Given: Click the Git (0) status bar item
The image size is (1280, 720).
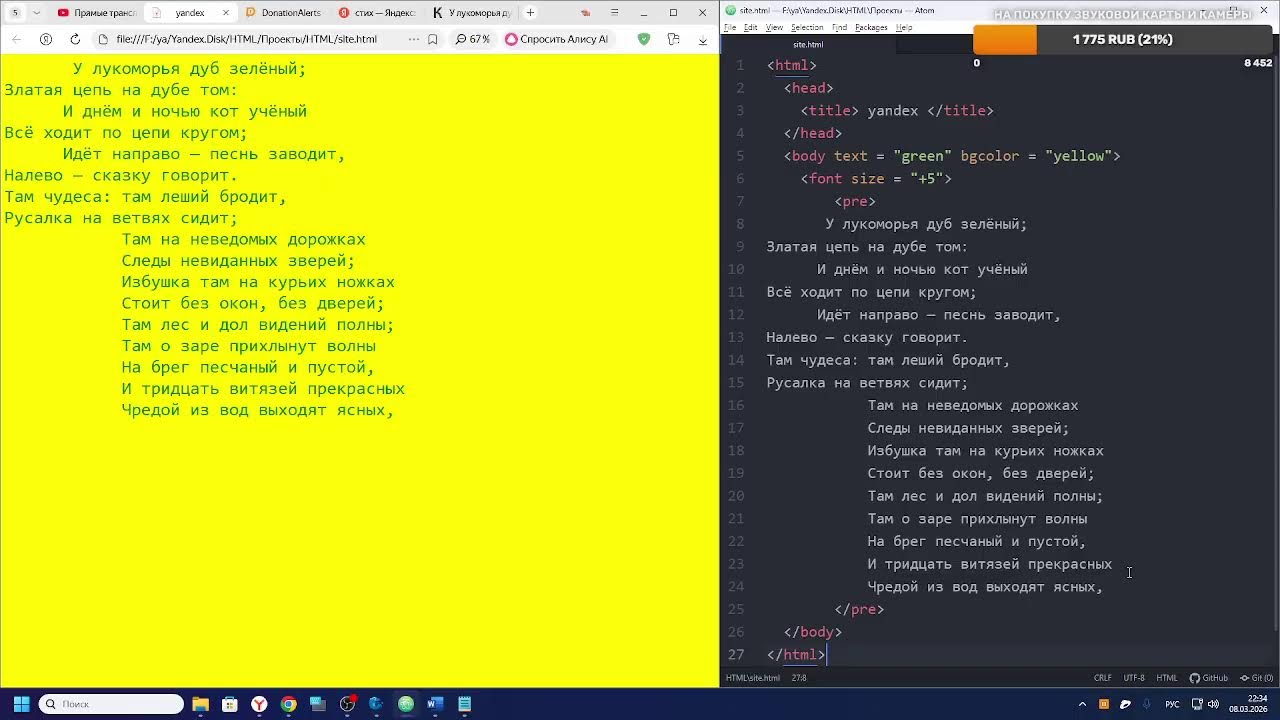Looking at the screenshot, I should tap(1256, 678).
